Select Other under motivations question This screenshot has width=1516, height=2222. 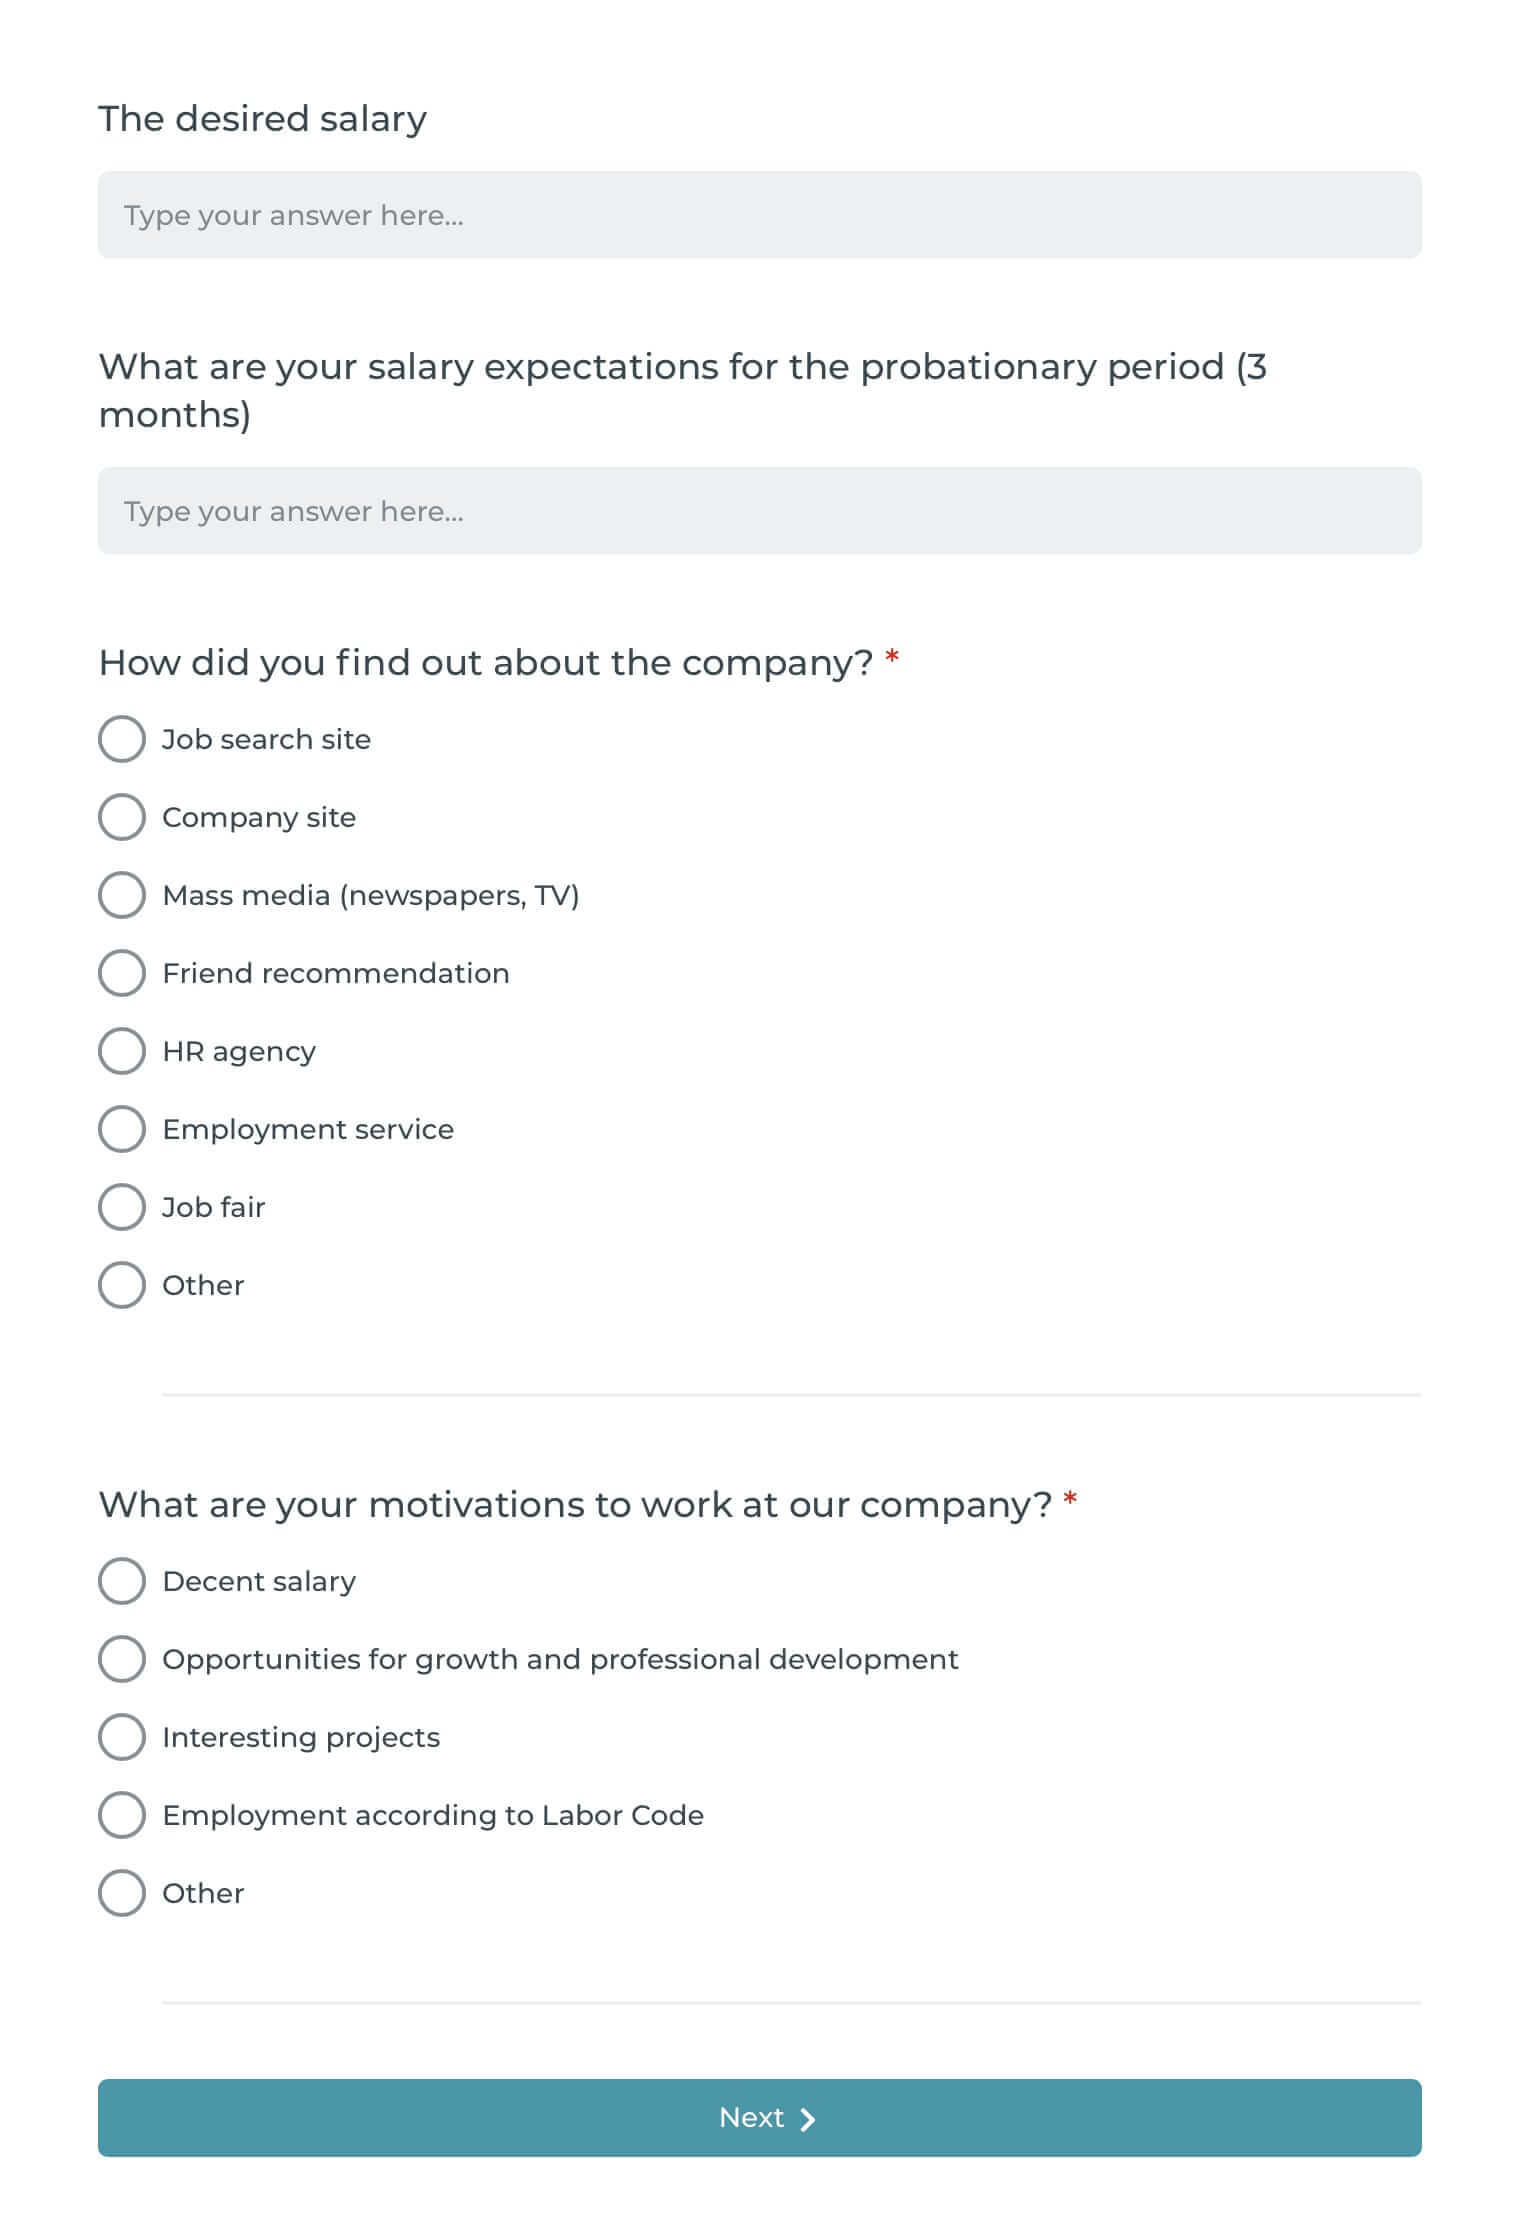[x=122, y=1893]
